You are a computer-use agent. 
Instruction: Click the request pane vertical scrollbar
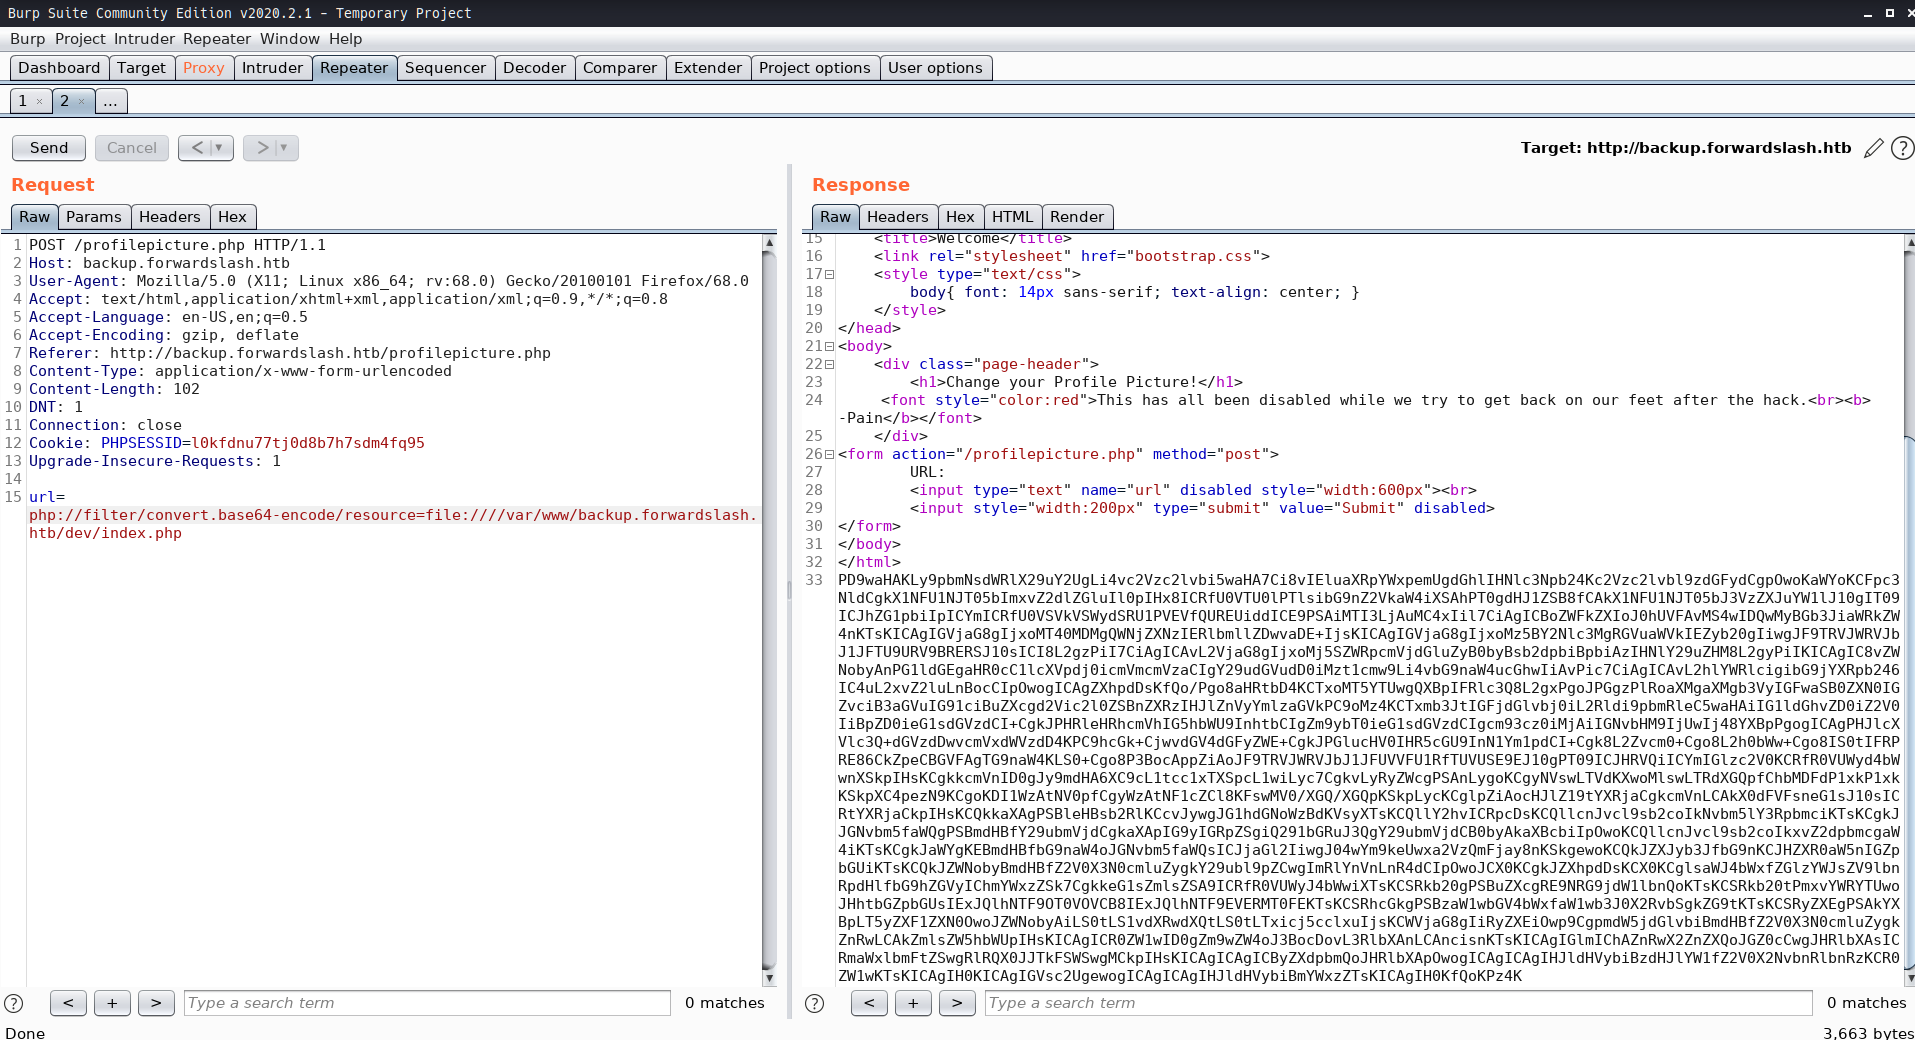click(x=769, y=610)
